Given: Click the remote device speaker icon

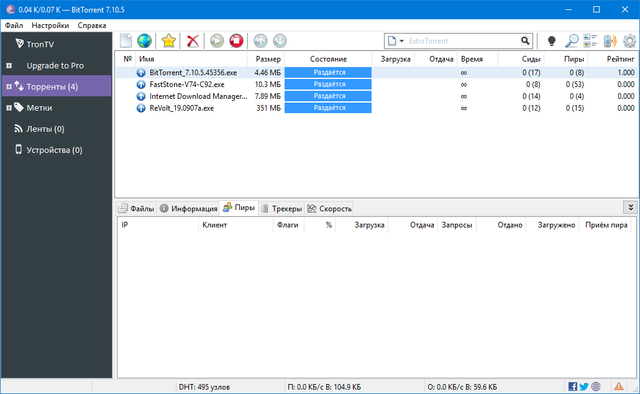Looking at the screenshot, I should point(610,41).
